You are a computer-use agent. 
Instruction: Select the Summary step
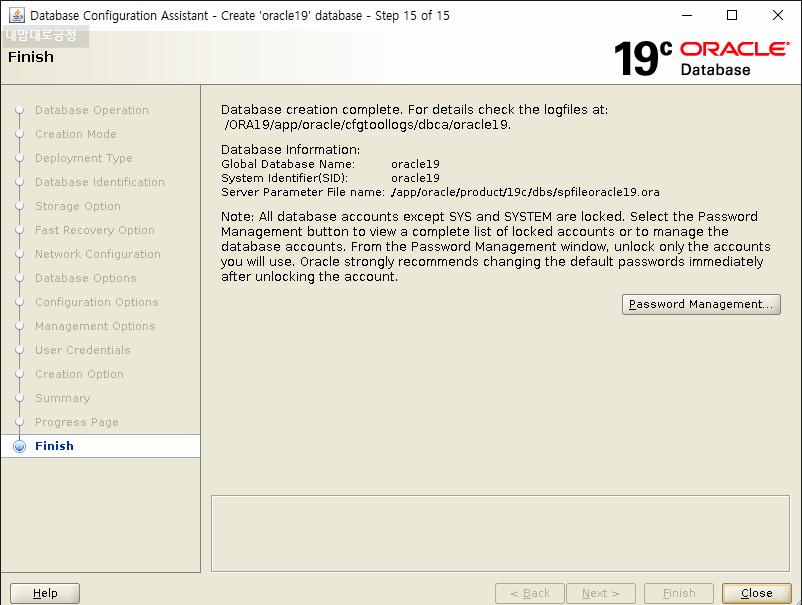[x=62, y=398]
